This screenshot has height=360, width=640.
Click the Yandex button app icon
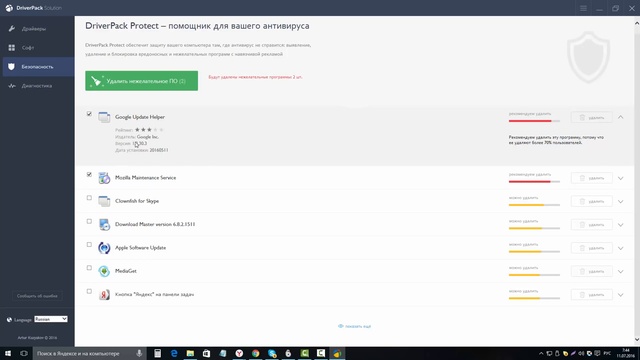(x=104, y=294)
